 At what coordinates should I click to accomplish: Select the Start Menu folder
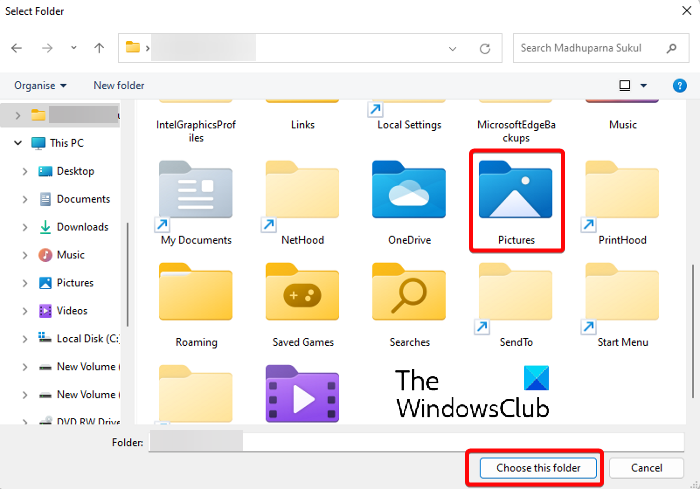pos(622,305)
